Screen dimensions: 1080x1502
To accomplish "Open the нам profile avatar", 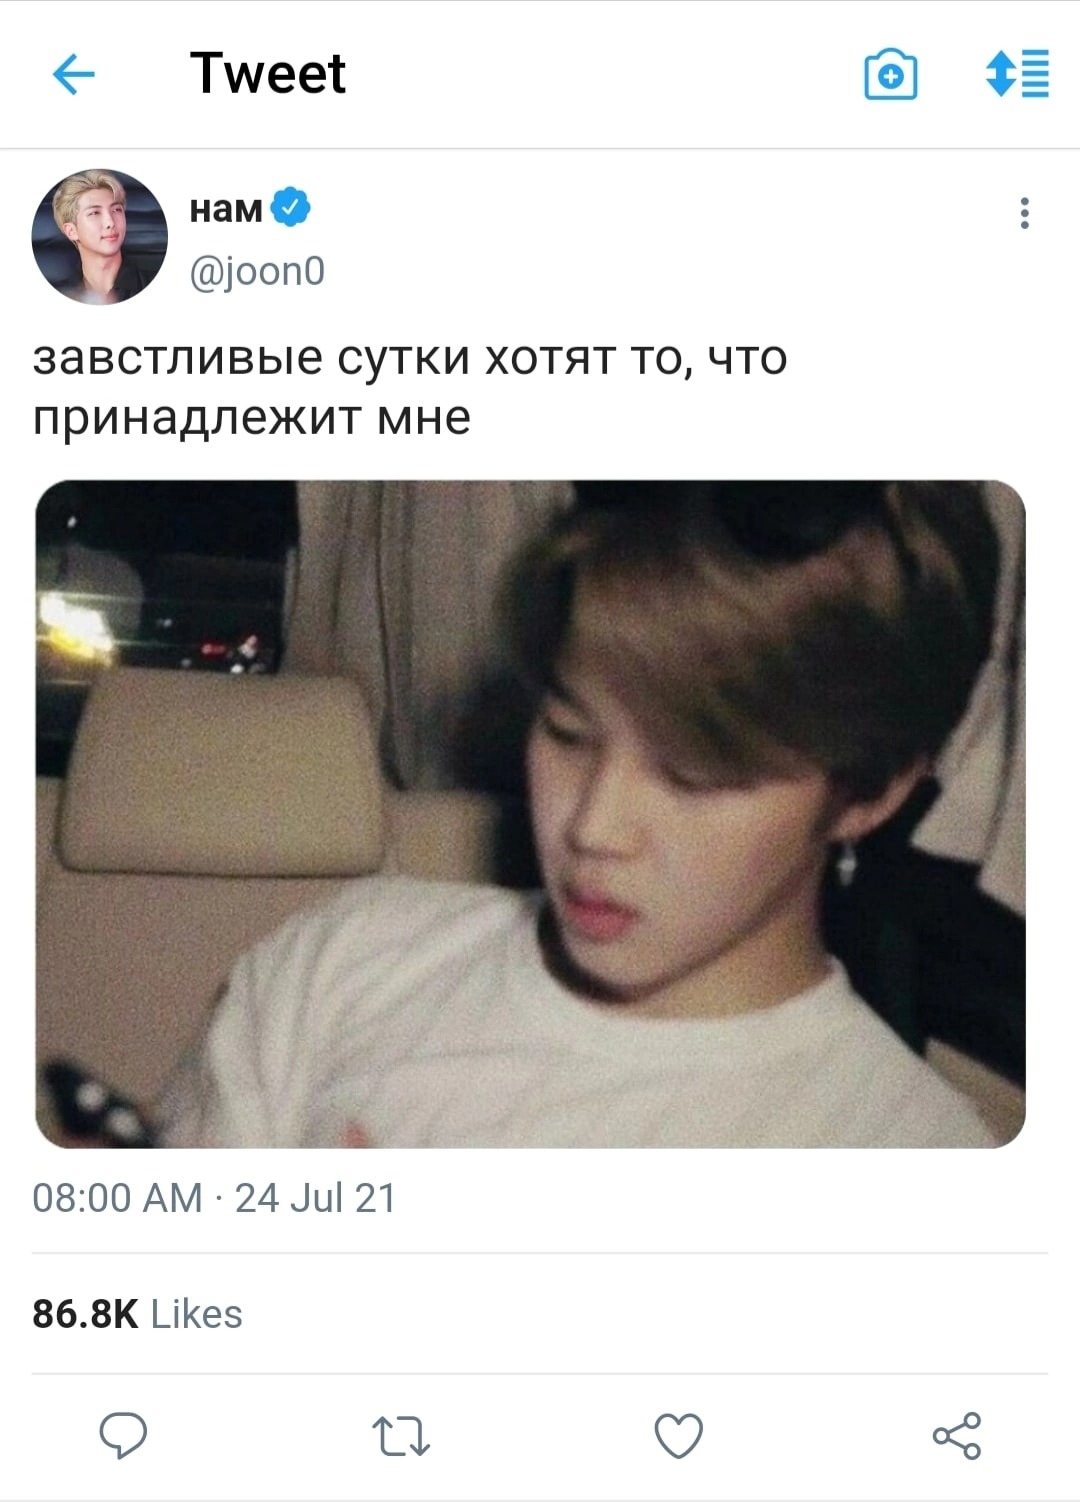I will coord(100,237).
